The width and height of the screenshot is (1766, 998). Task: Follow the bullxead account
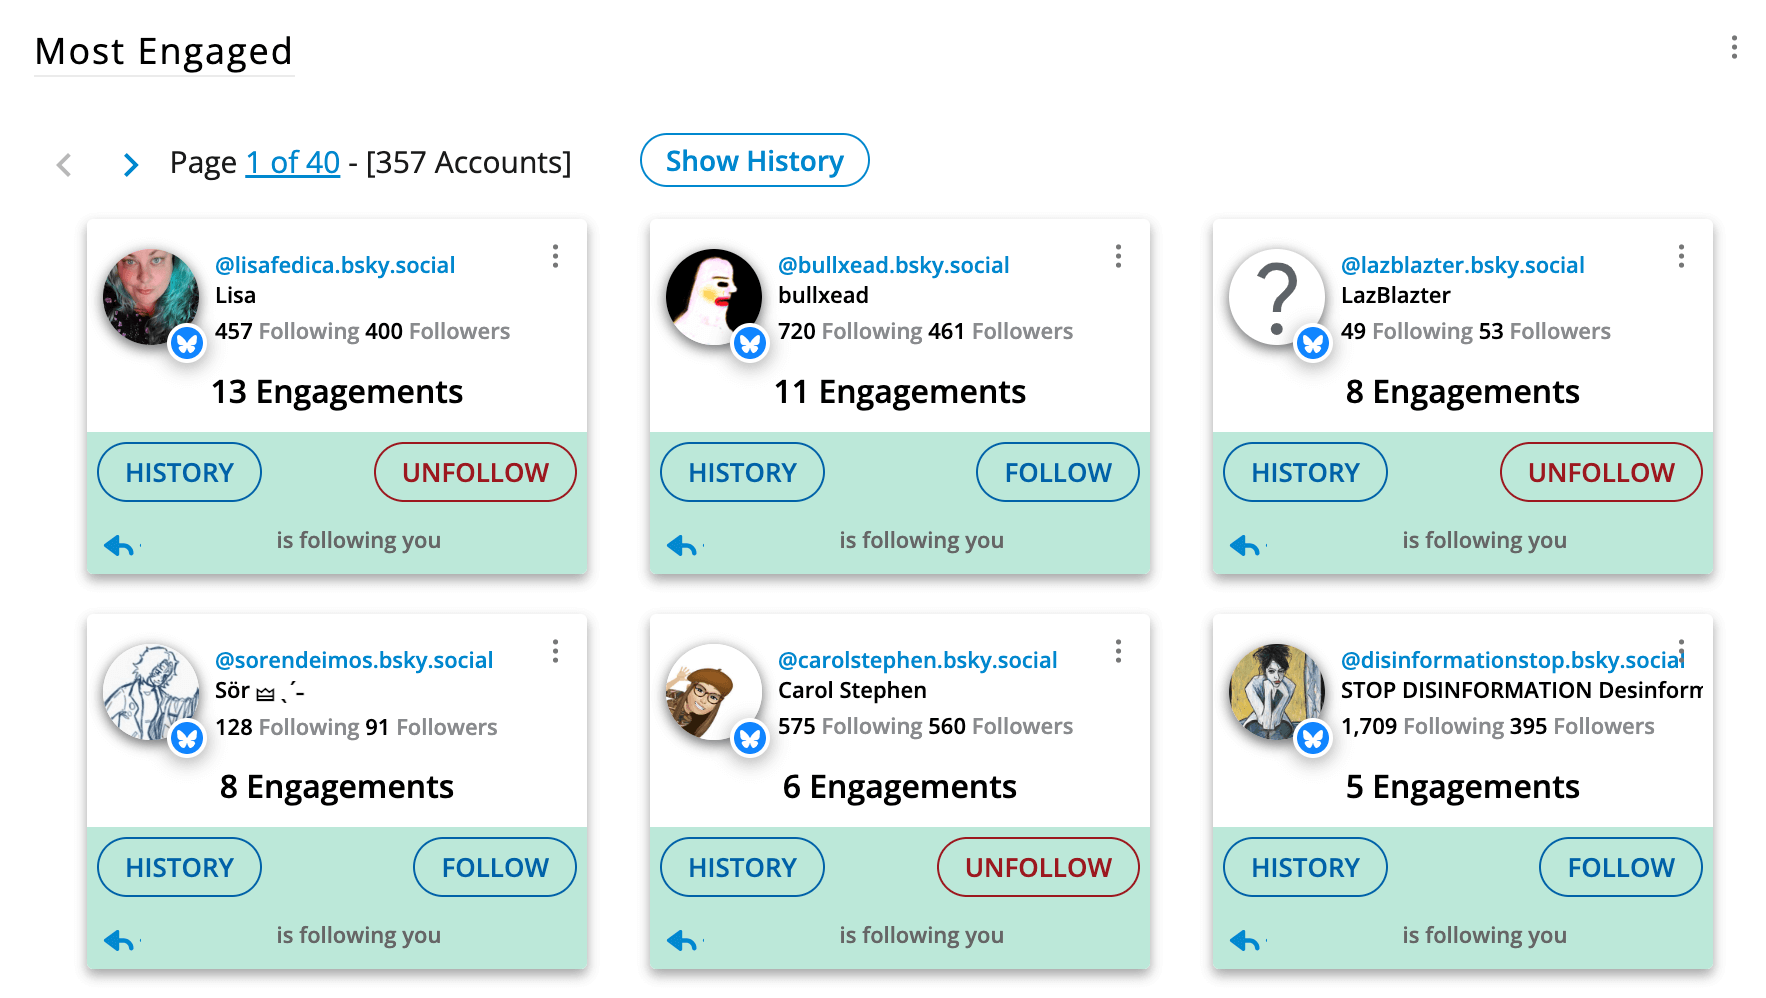click(x=1057, y=472)
